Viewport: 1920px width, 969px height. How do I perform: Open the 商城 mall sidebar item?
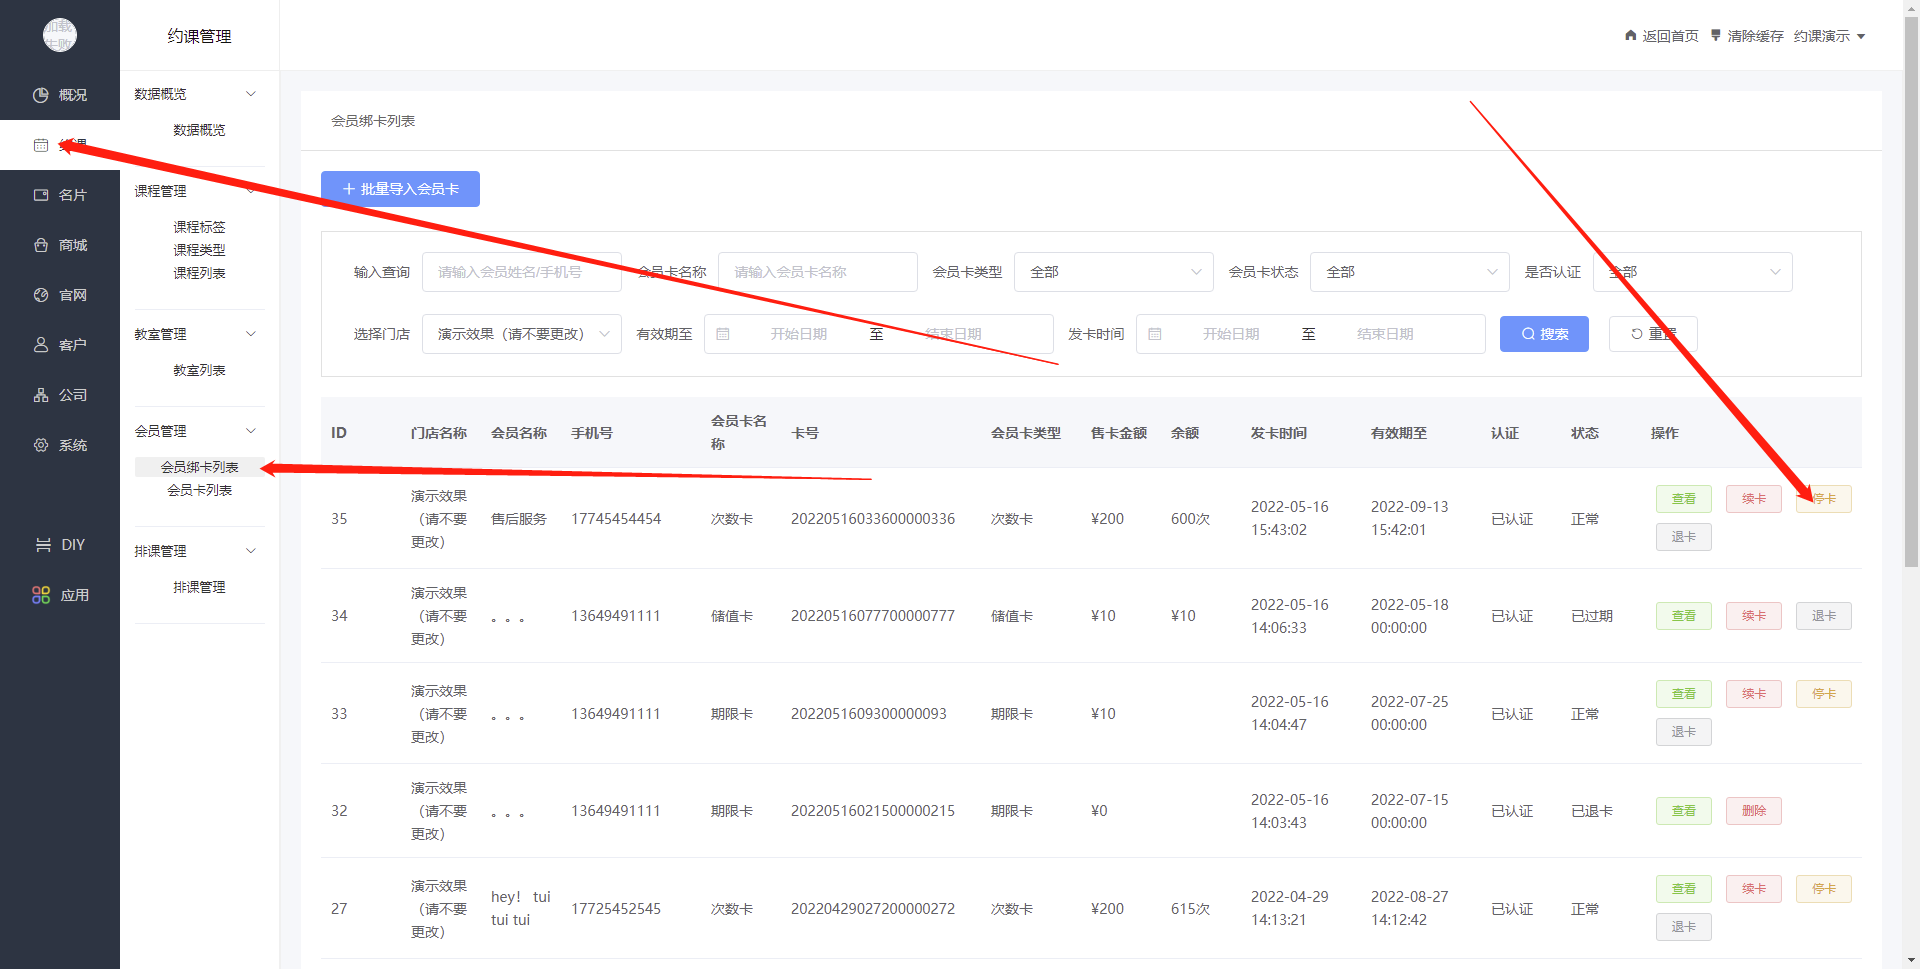60,245
